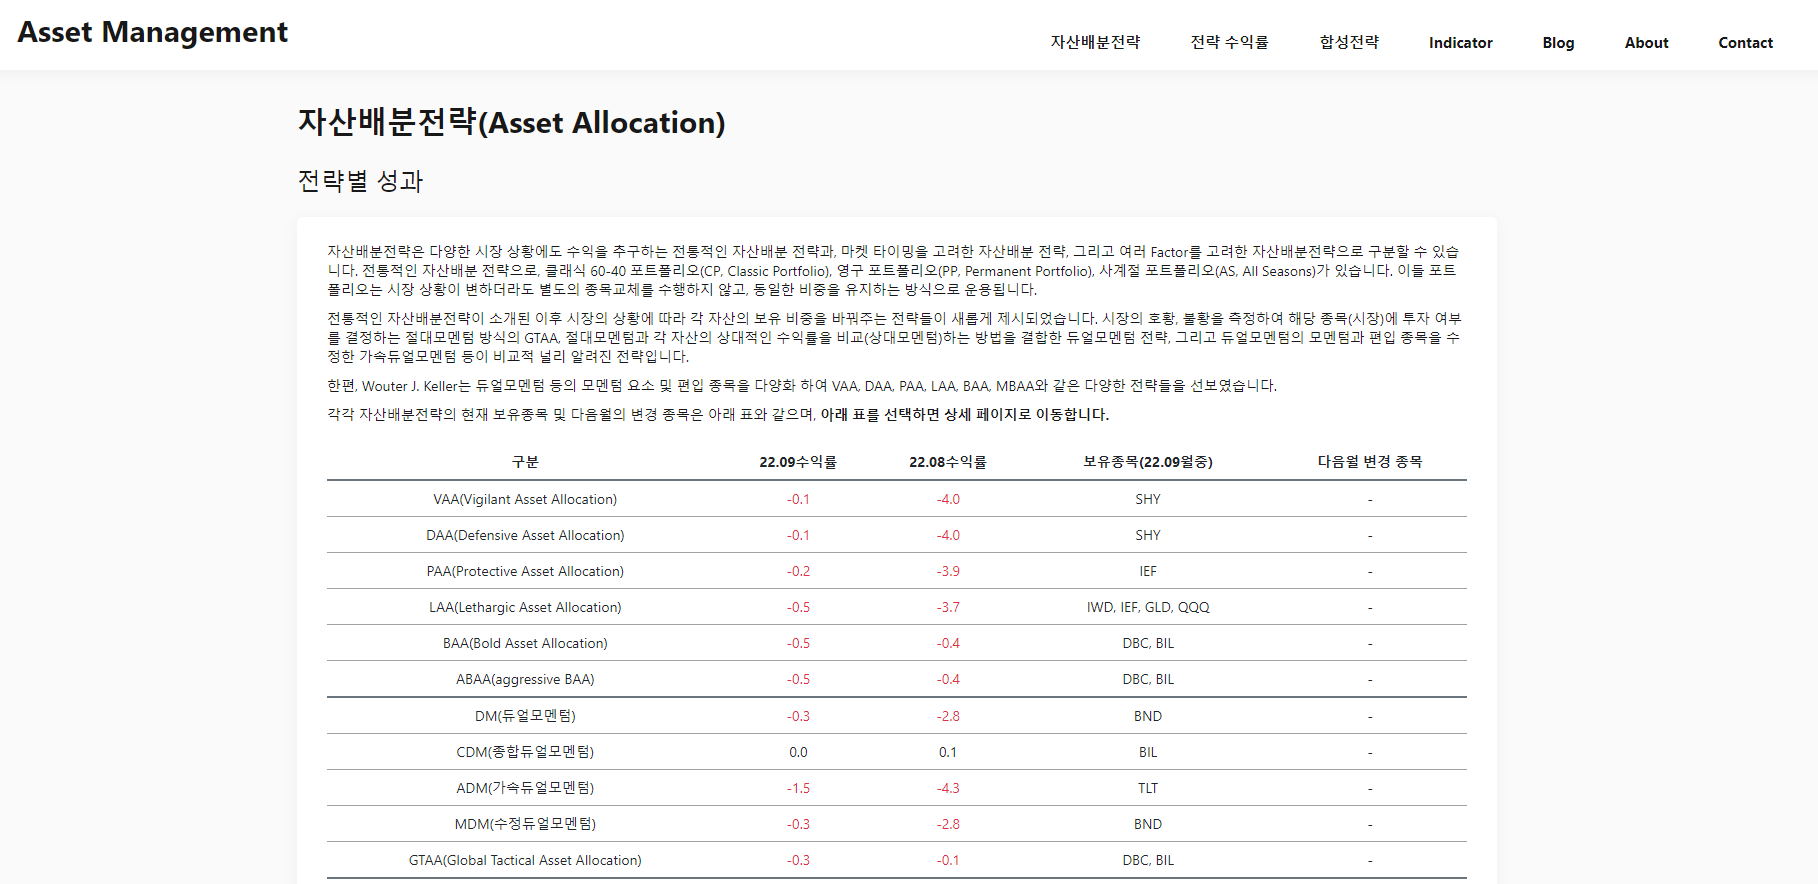
Task: Click the 22.08수익률 column header
Action: (948, 462)
